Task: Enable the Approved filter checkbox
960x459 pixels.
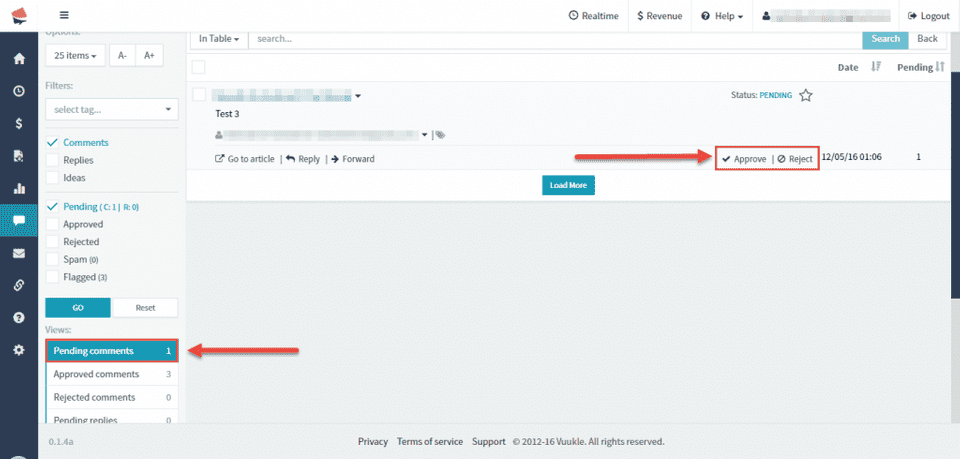Action: point(53,224)
